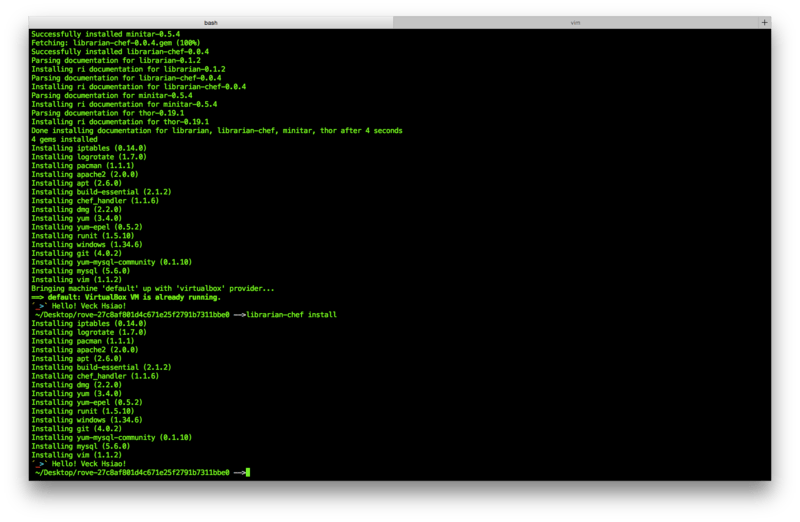
Task: Click 'Parsing documentation for thor-0.19.1' line
Action: click(x=108, y=113)
